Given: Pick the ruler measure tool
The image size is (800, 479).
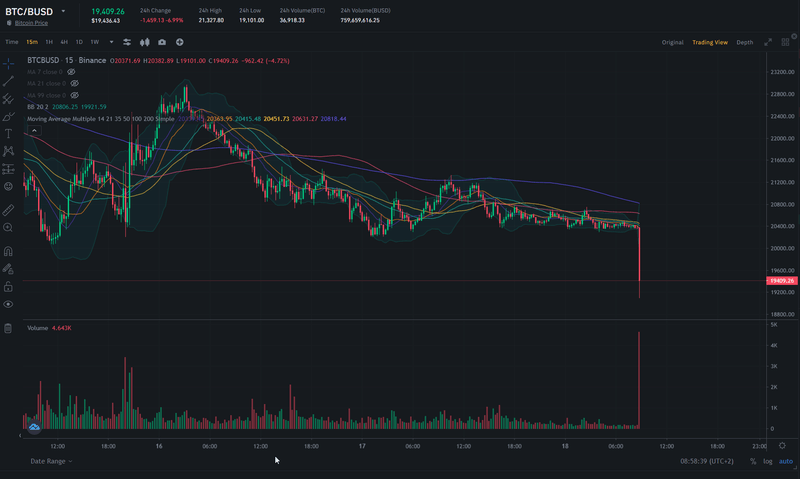Looking at the screenshot, I should (8, 211).
